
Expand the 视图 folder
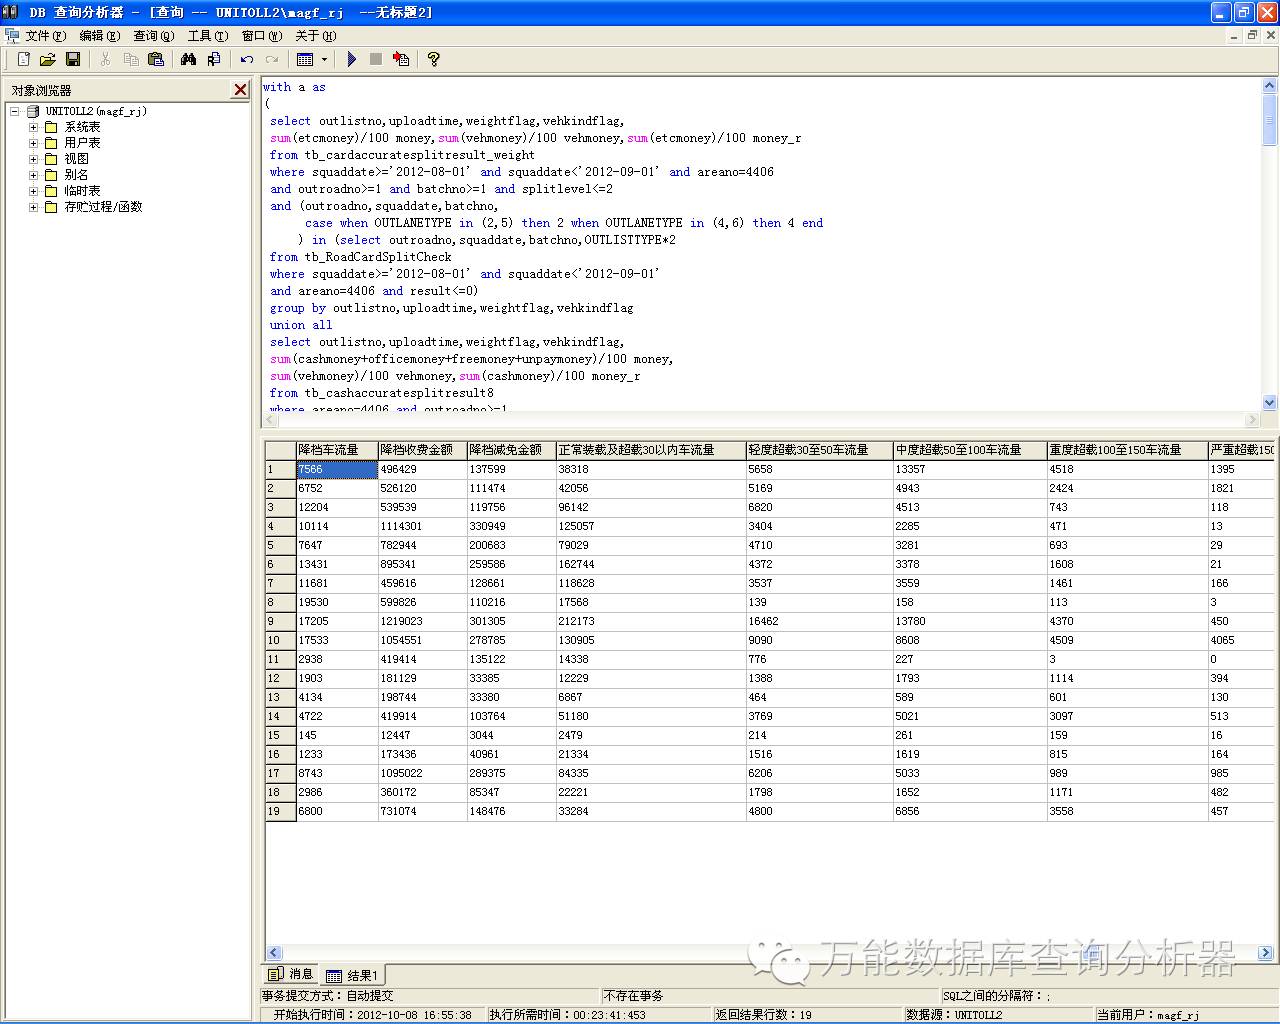[x=33, y=159]
